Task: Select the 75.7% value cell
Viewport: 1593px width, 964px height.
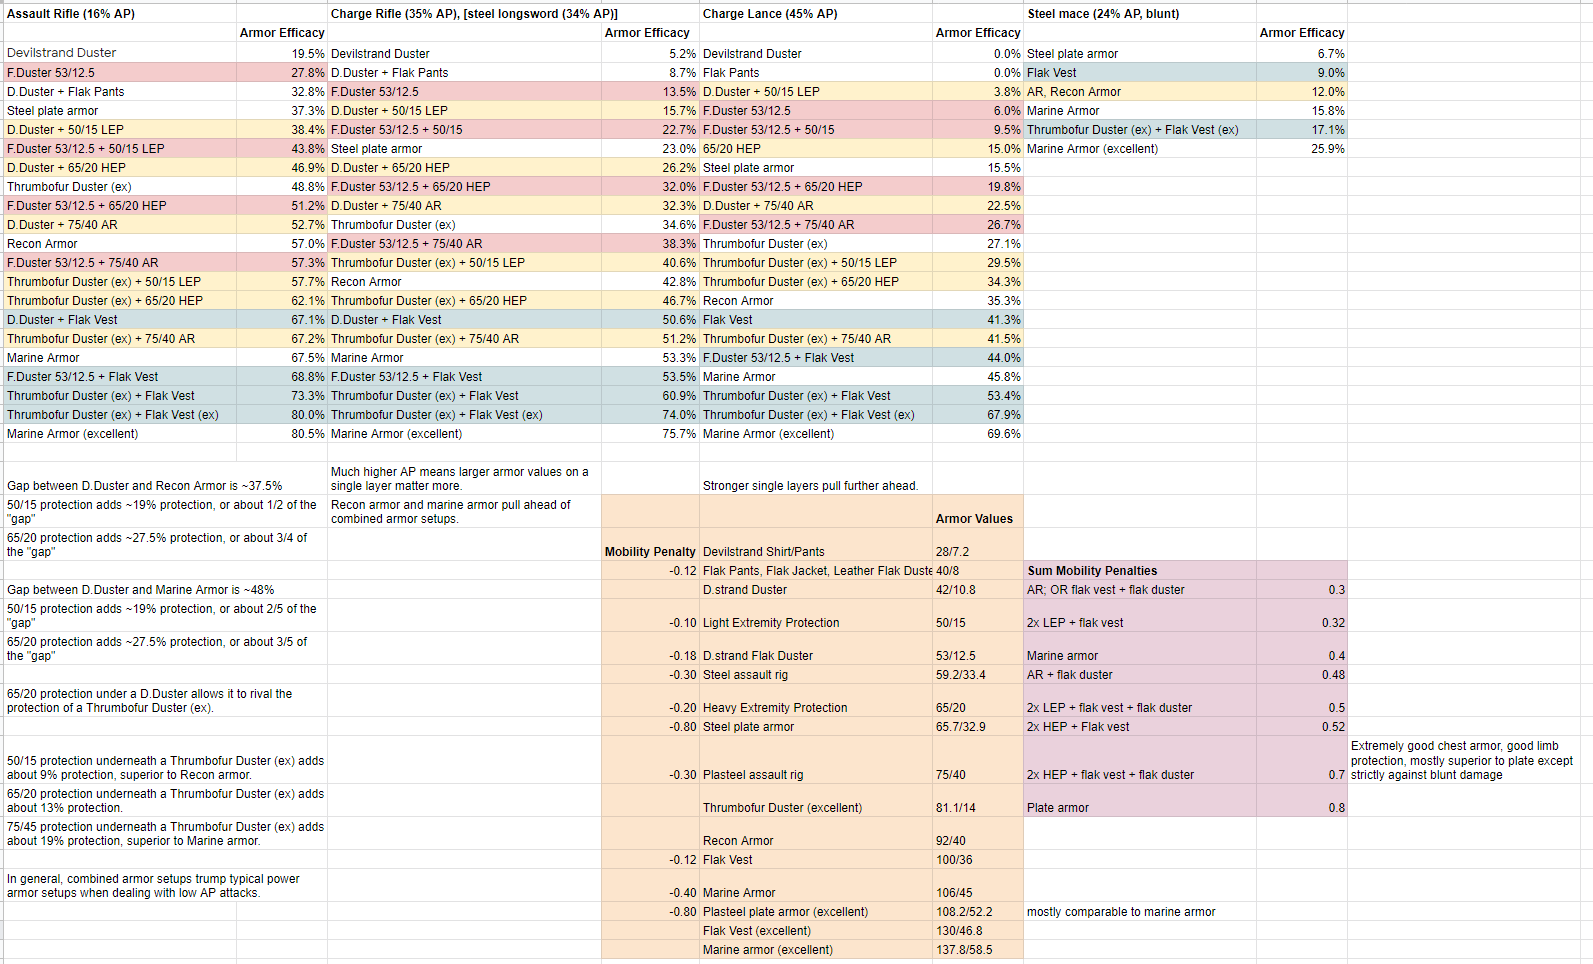Action: click(x=651, y=434)
